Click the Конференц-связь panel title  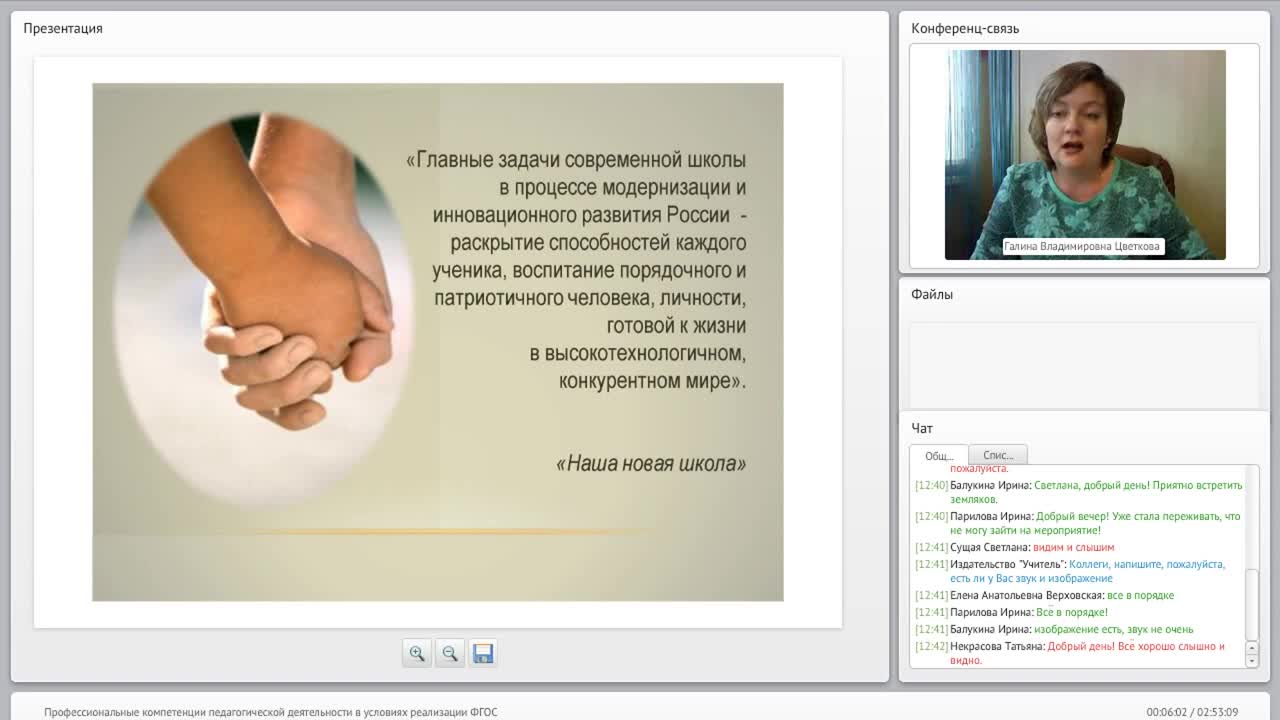[x=965, y=28]
